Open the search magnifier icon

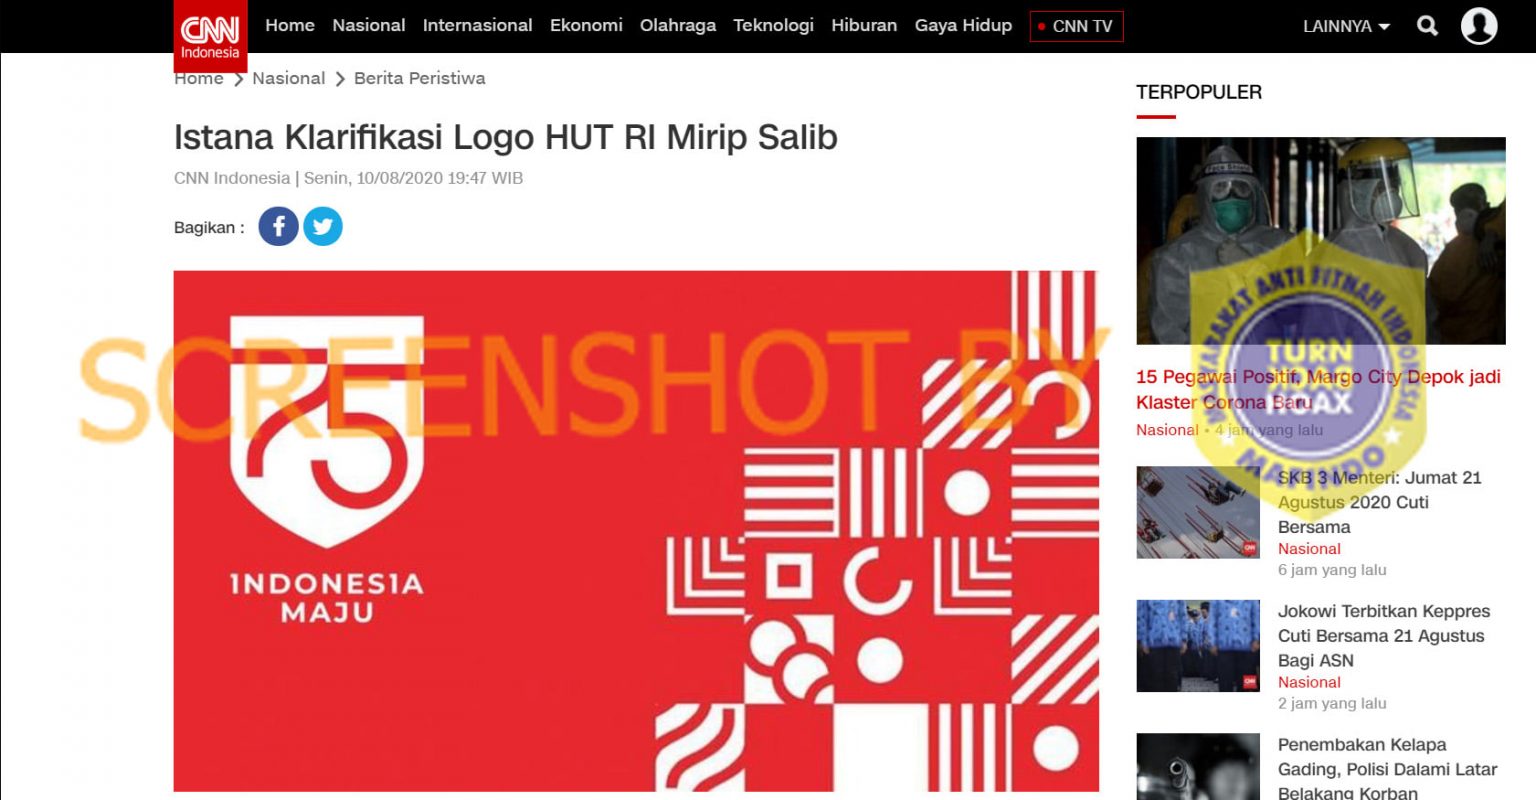click(1428, 26)
